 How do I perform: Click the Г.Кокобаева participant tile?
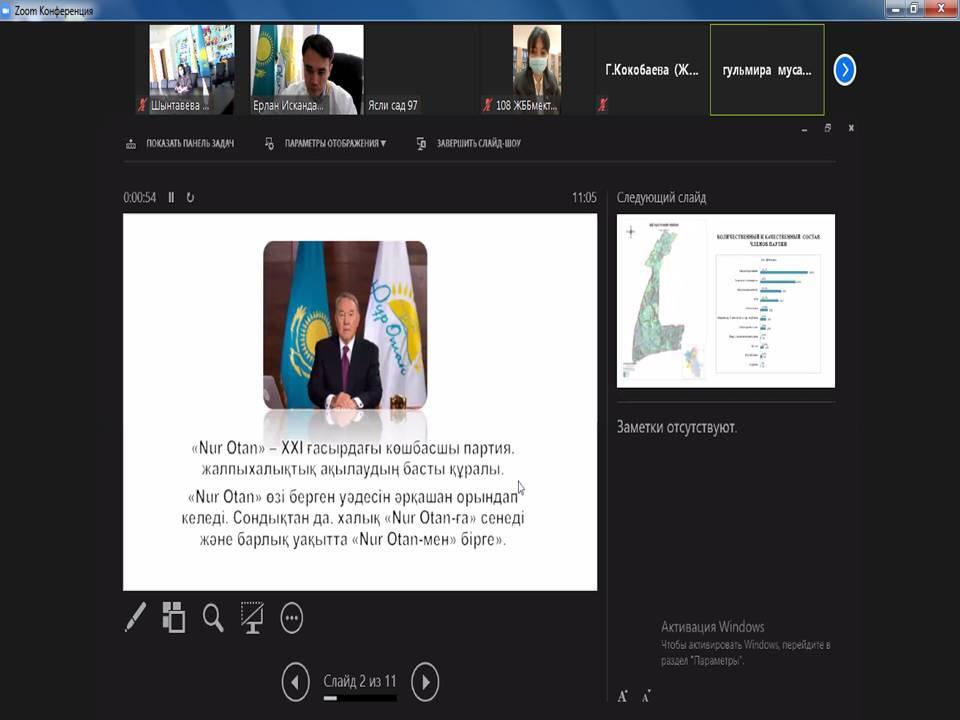(x=651, y=70)
